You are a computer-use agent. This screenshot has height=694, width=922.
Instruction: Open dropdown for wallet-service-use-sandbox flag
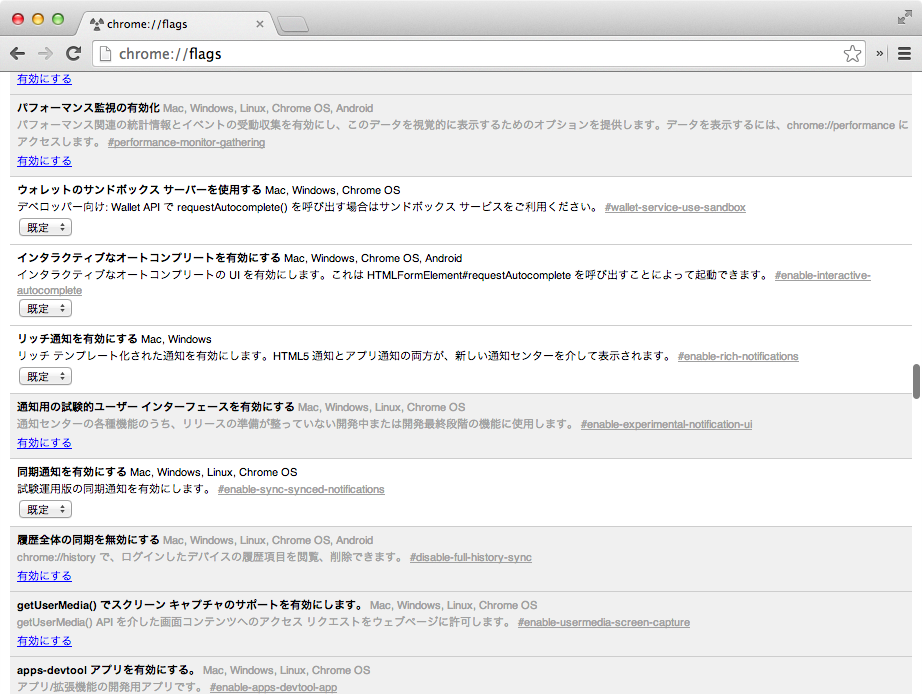coord(45,228)
